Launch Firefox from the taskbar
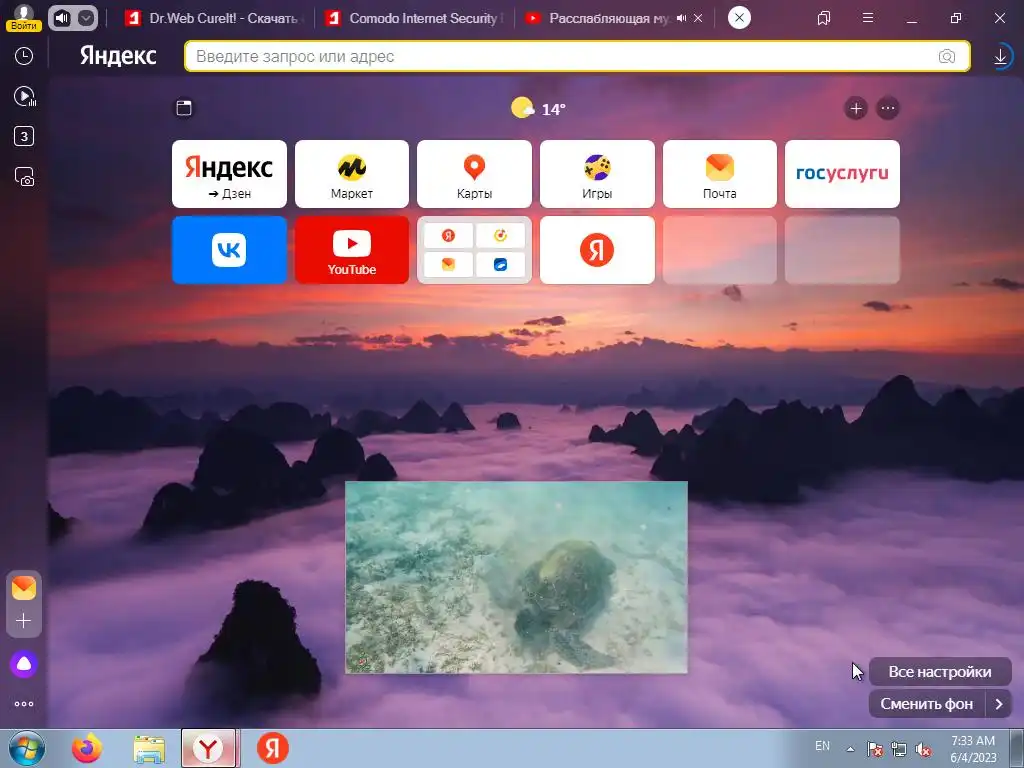 click(87, 748)
